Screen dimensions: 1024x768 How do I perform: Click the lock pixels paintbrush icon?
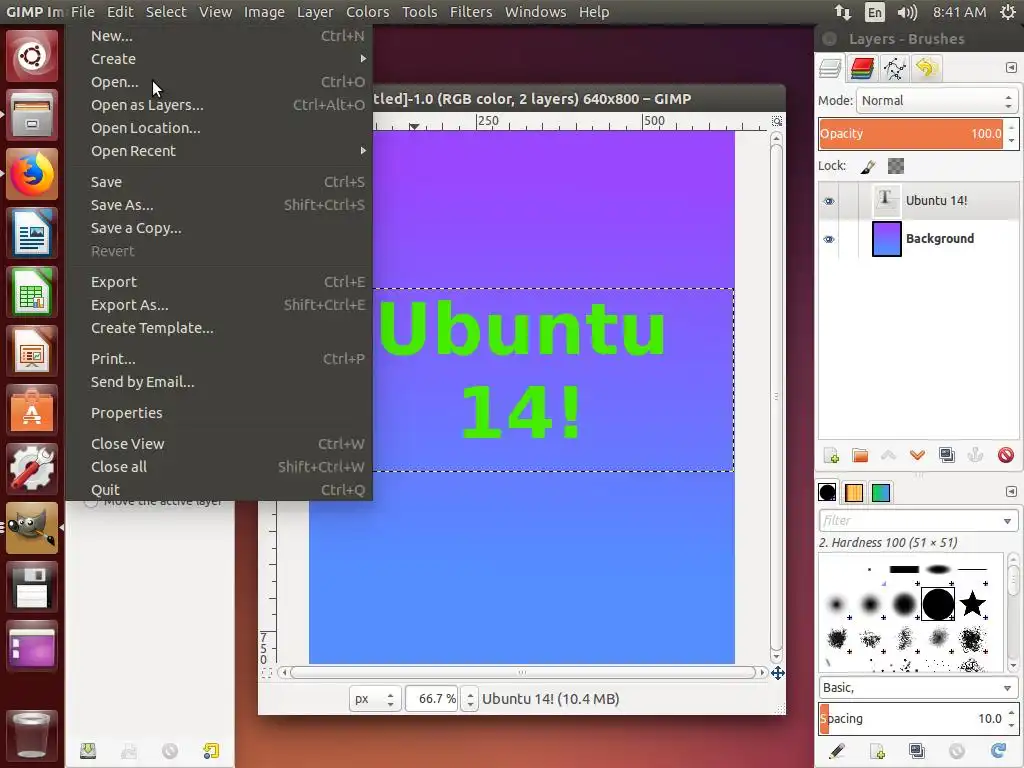(868, 167)
